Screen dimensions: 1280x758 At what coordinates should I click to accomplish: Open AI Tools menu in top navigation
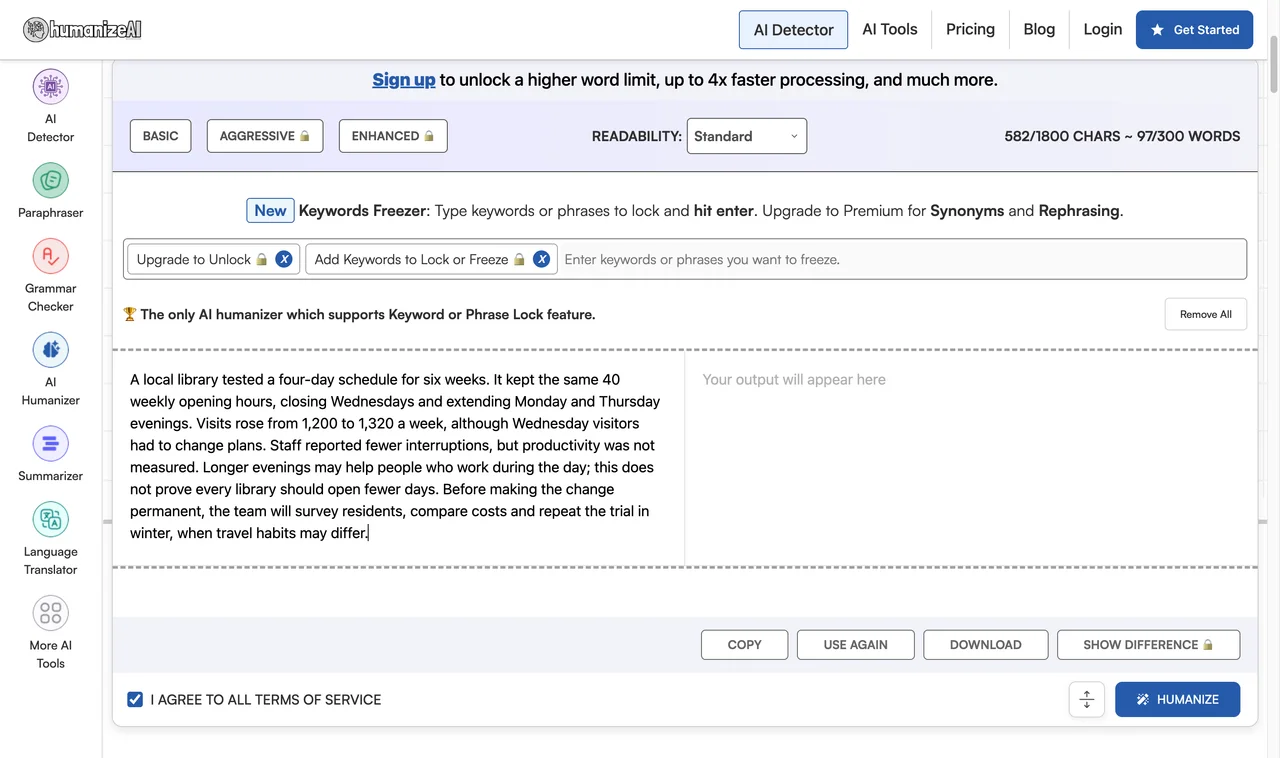tap(890, 29)
